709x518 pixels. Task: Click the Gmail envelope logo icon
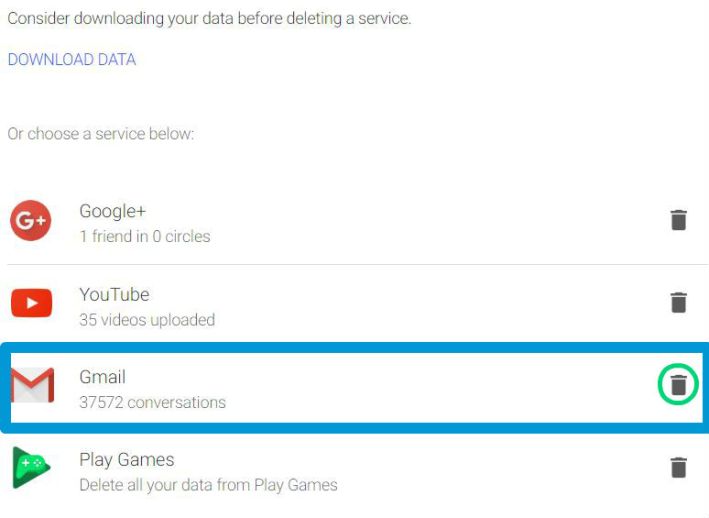(32, 385)
